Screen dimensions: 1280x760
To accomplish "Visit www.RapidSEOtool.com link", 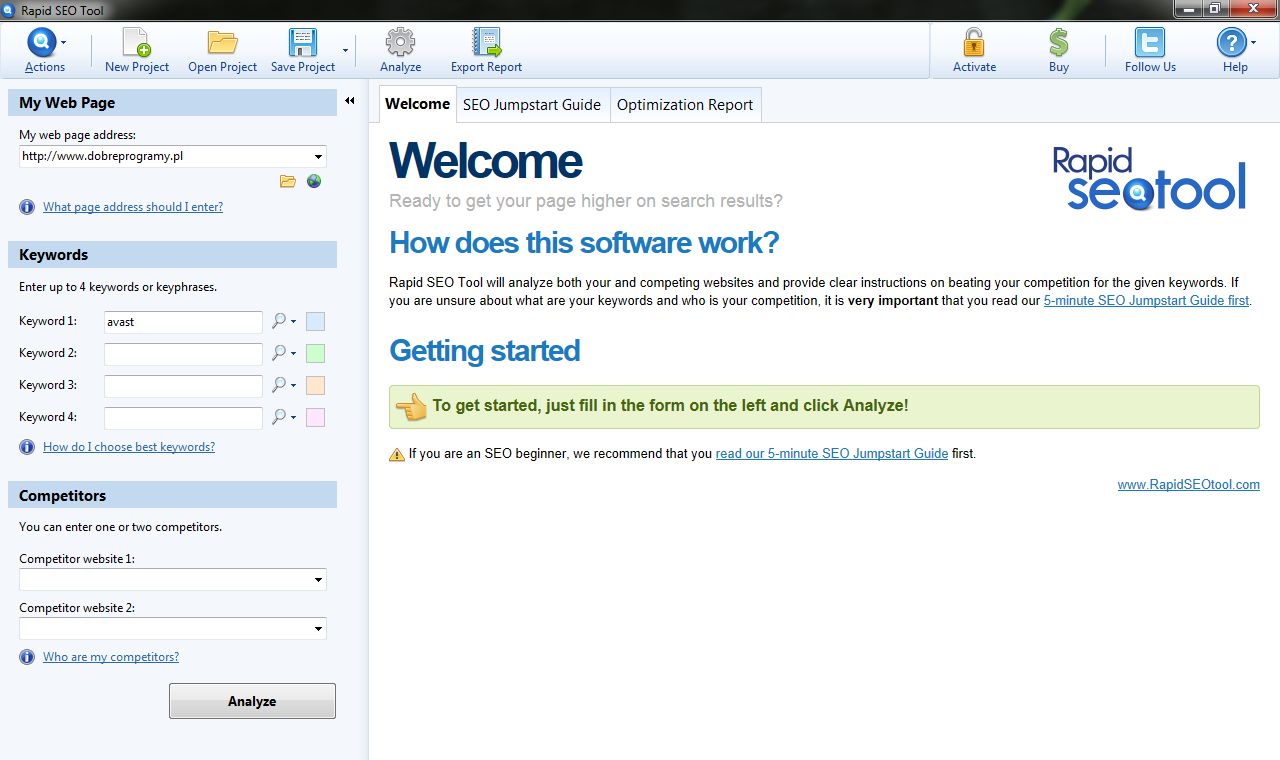I will tap(1189, 485).
